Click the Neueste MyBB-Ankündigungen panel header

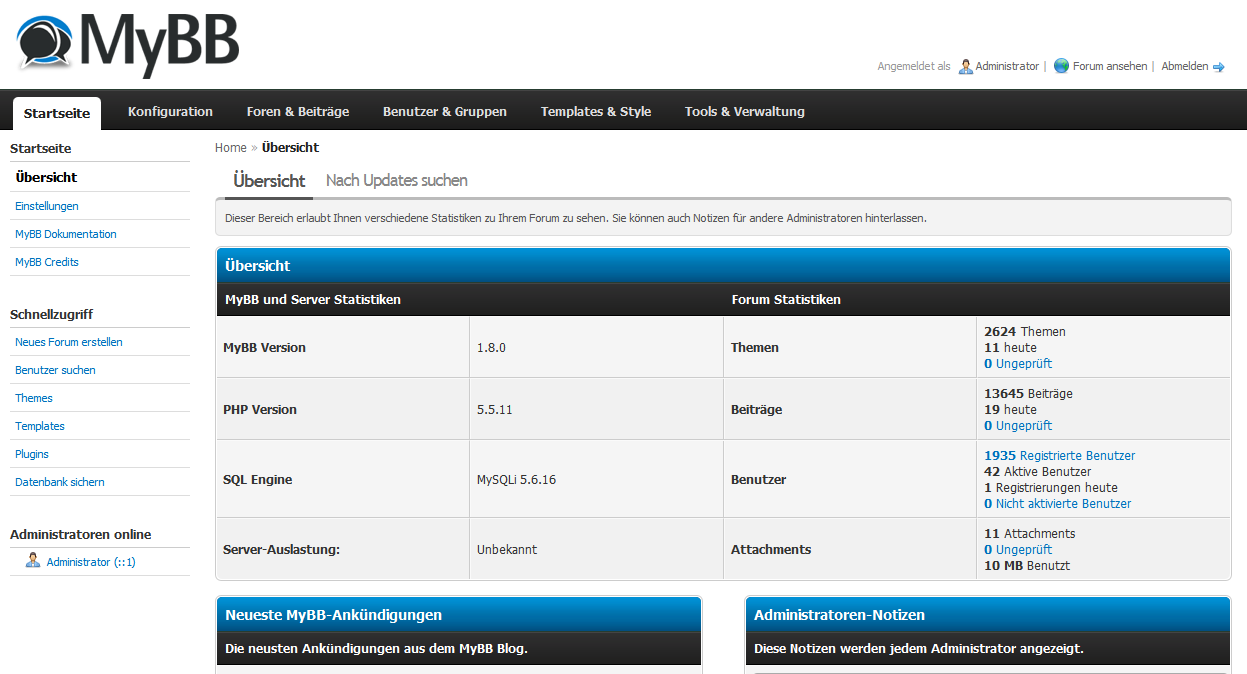point(459,614)
